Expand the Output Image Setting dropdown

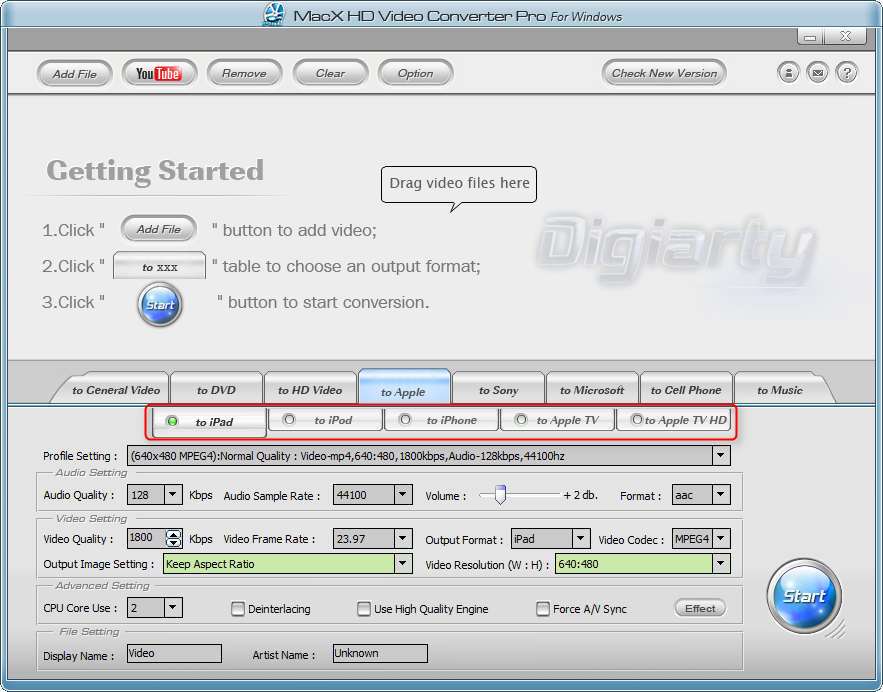coord(403,564)
